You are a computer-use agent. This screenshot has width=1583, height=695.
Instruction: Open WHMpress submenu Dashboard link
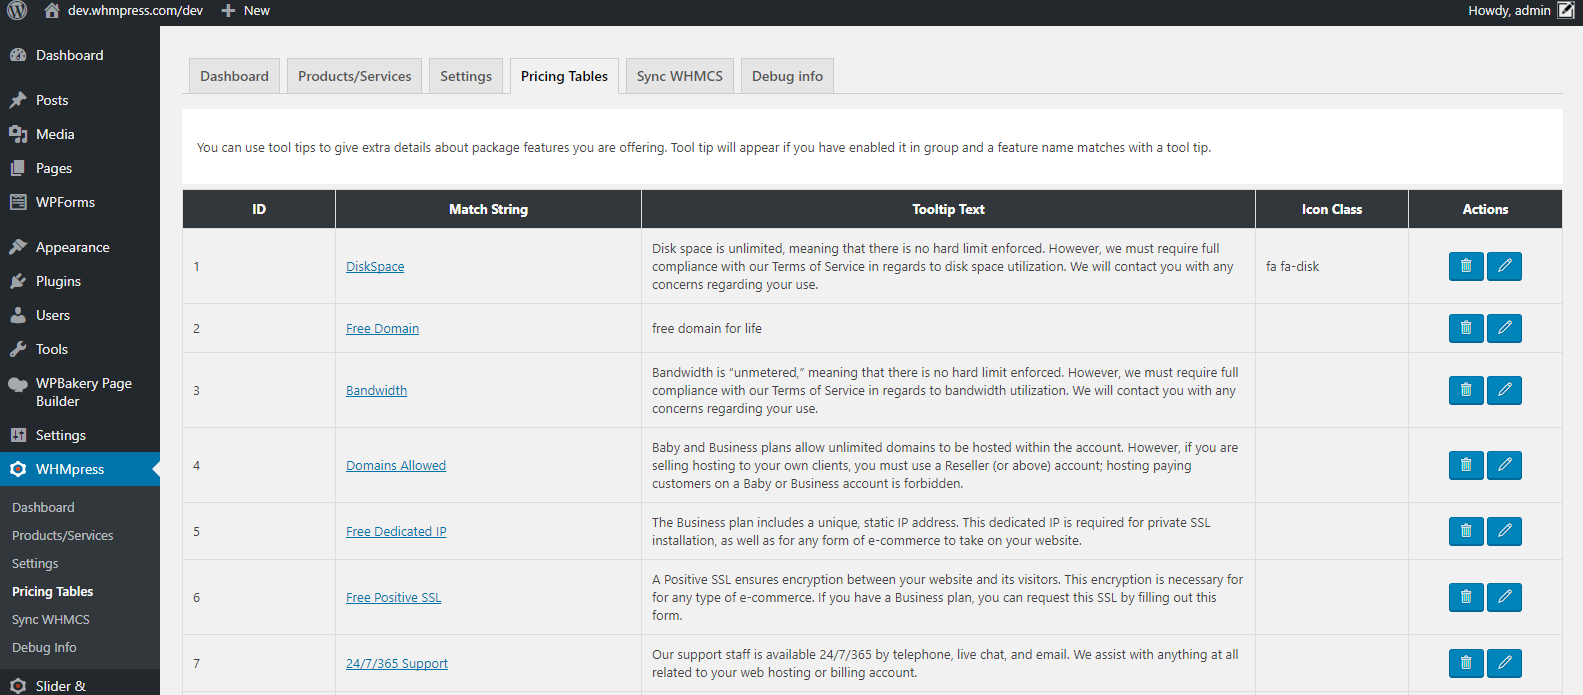(43, 507)
